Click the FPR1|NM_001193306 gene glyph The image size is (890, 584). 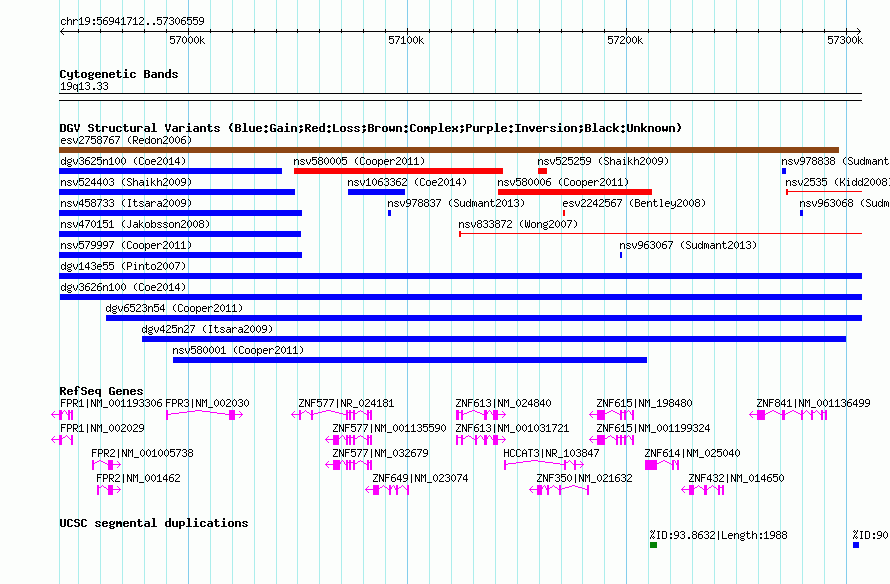click(62, 415)
